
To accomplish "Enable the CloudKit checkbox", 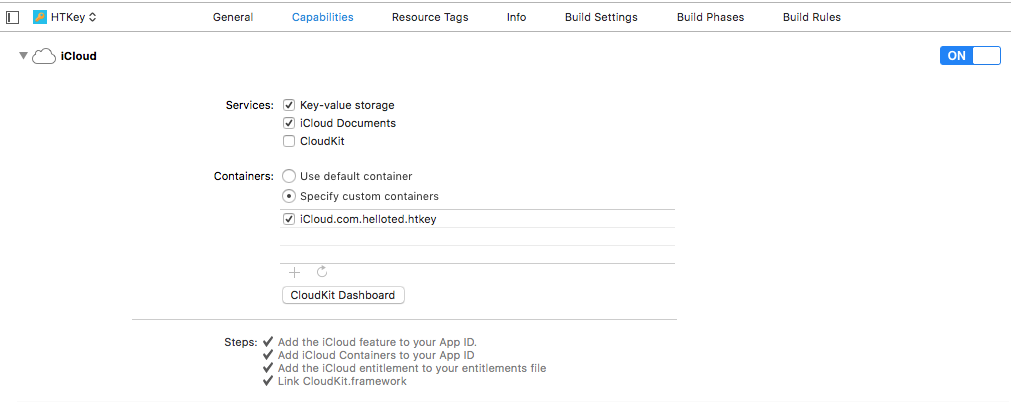I will point(289,141).
